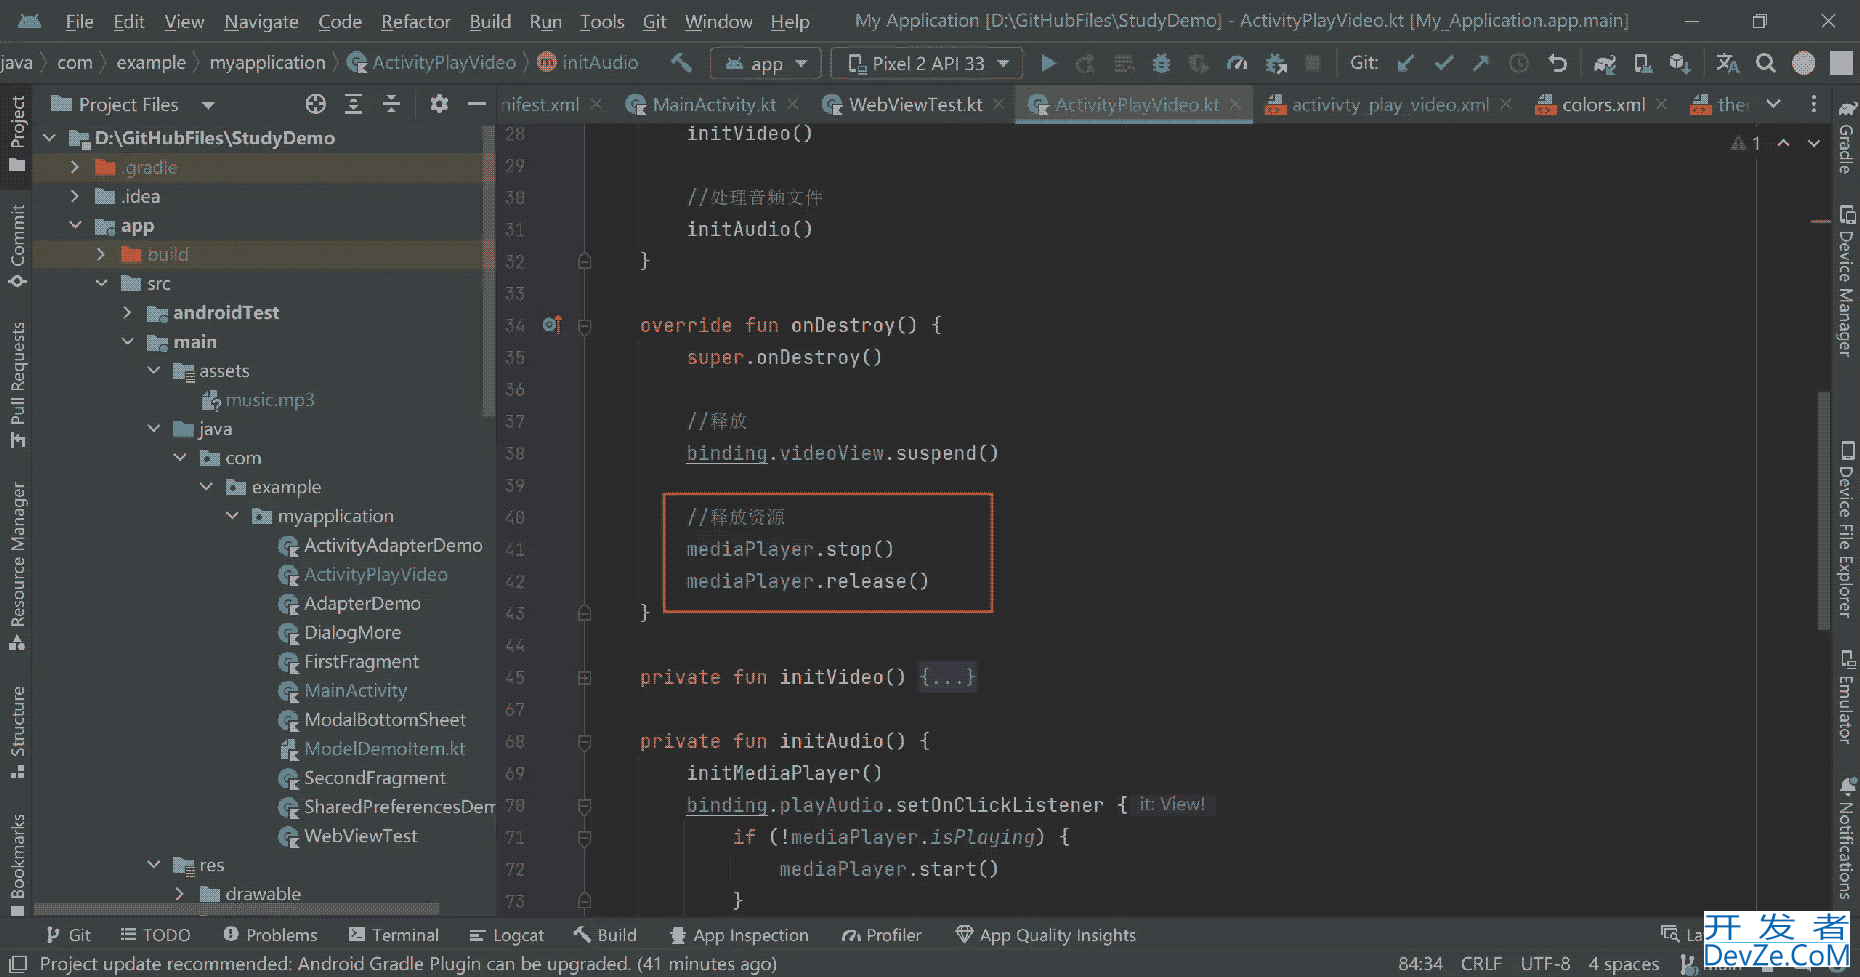Screen dimensions: 1860x977
Task: Expand the .idea folder
Action: tap(75, 196)
